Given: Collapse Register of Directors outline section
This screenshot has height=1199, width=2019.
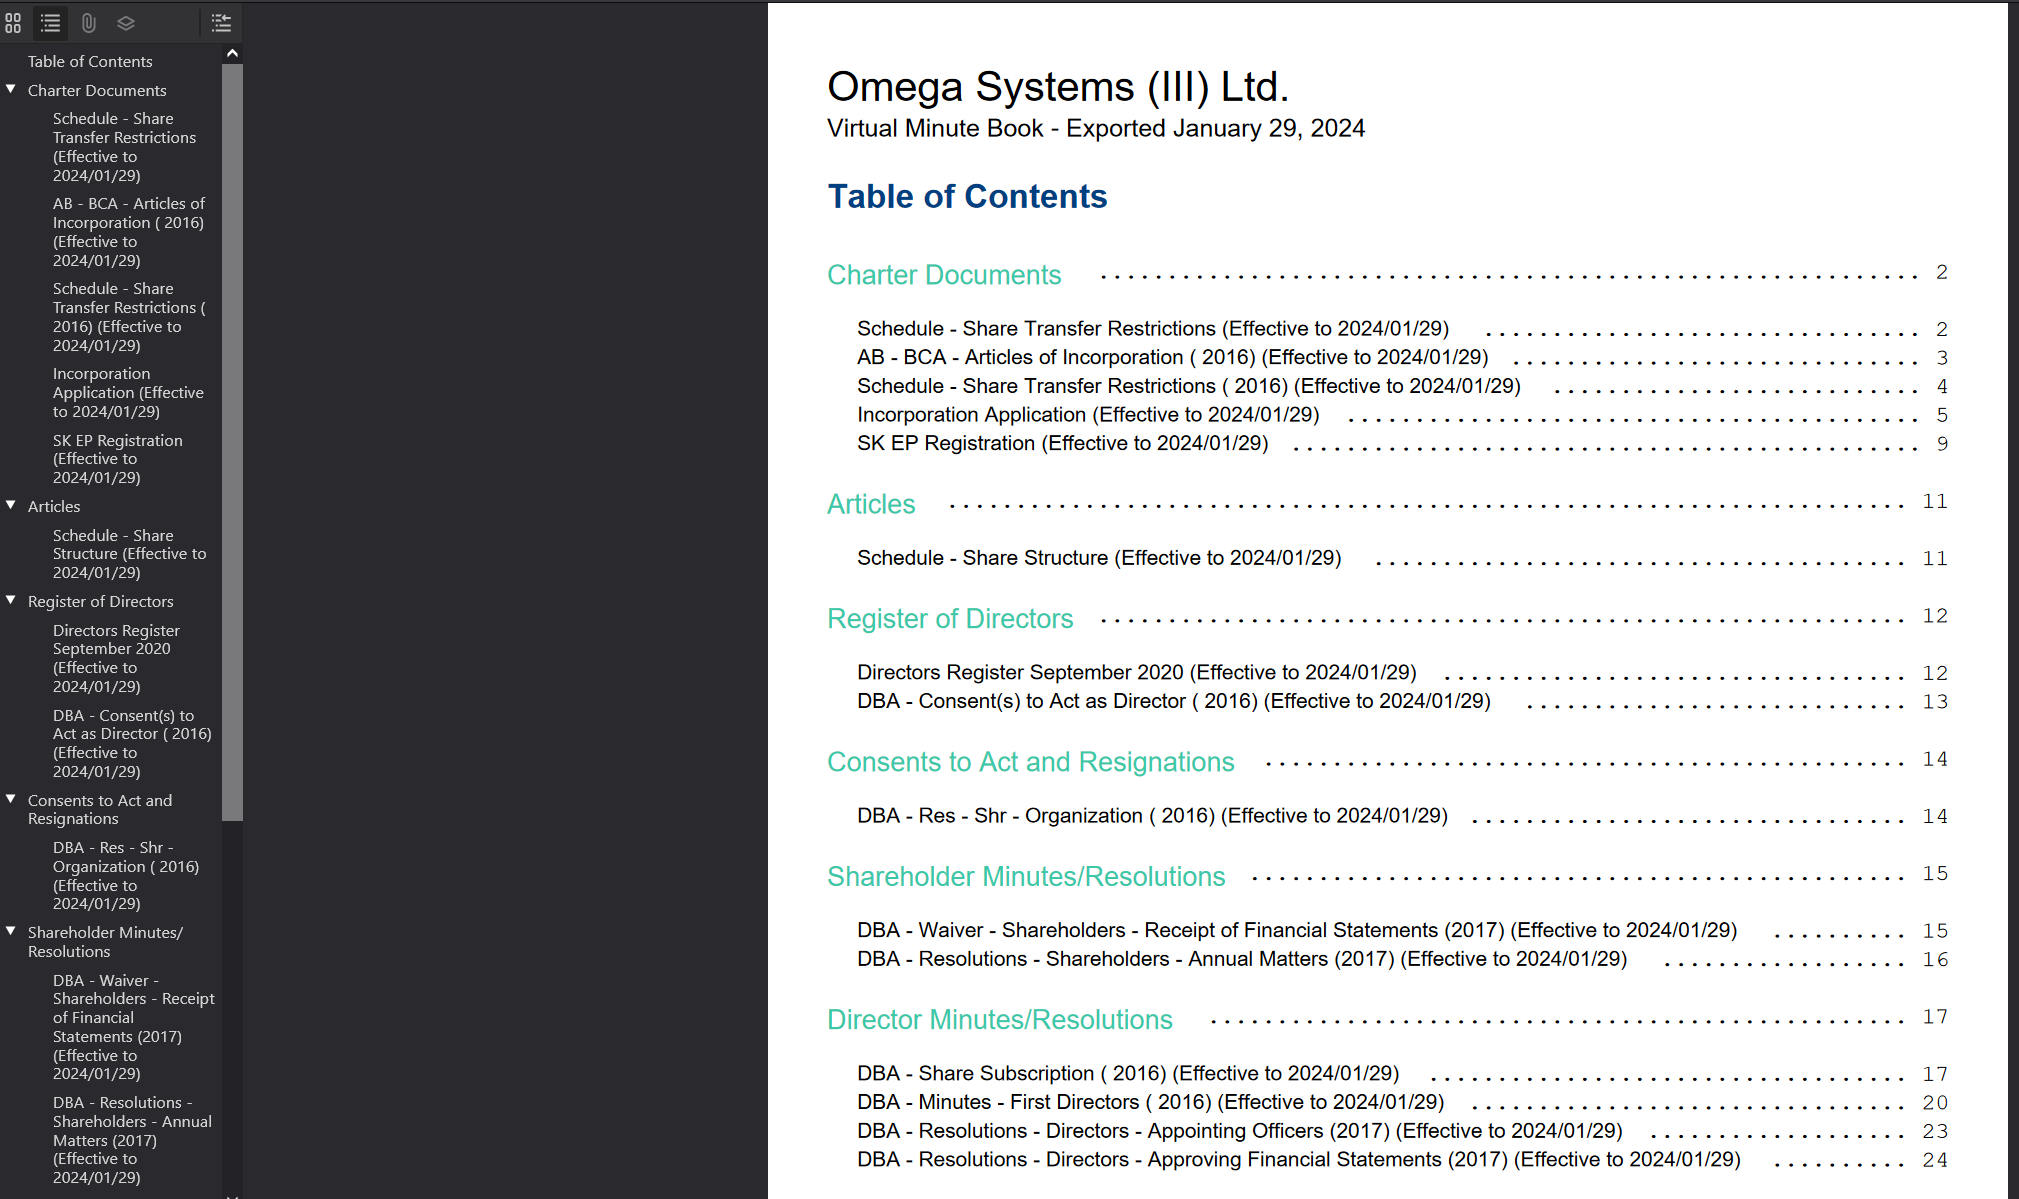Looking at the screenshot, I should click(x=11, y=600).
